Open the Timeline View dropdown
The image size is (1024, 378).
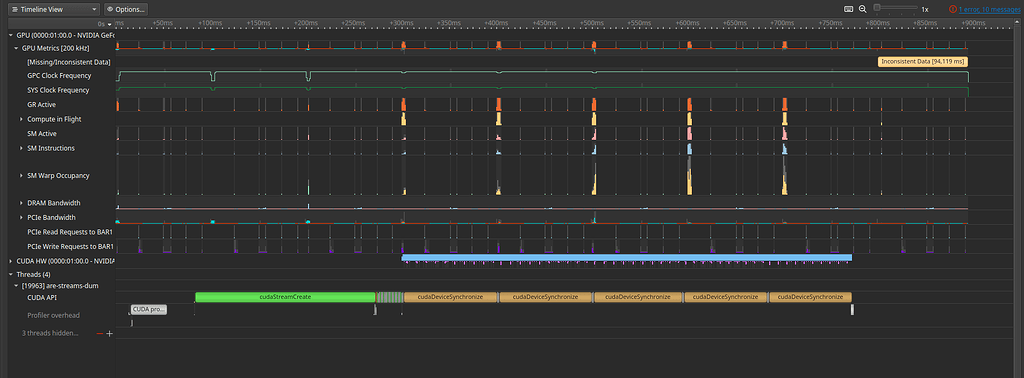[x=54, y=9]
